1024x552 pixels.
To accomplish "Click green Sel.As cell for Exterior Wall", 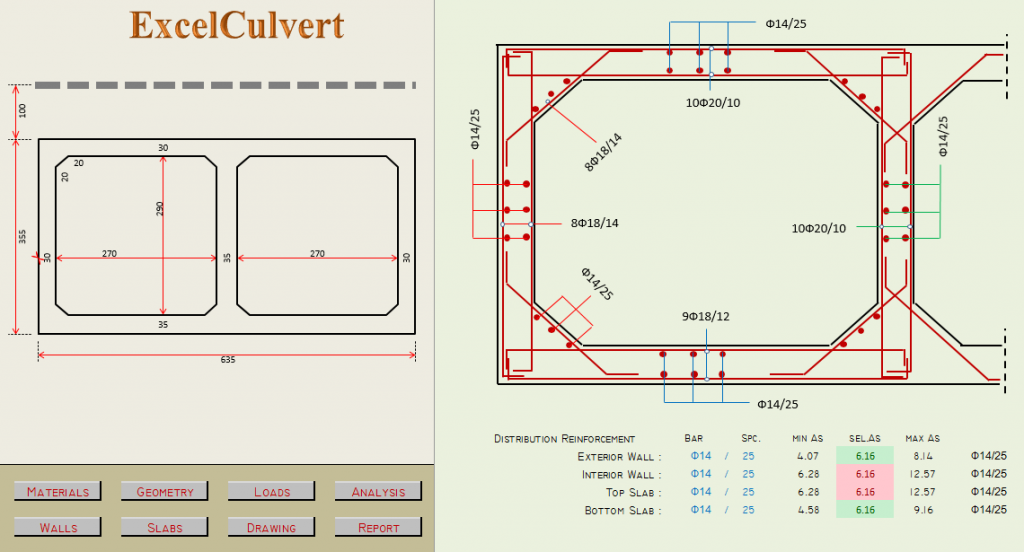I will 865,456.
